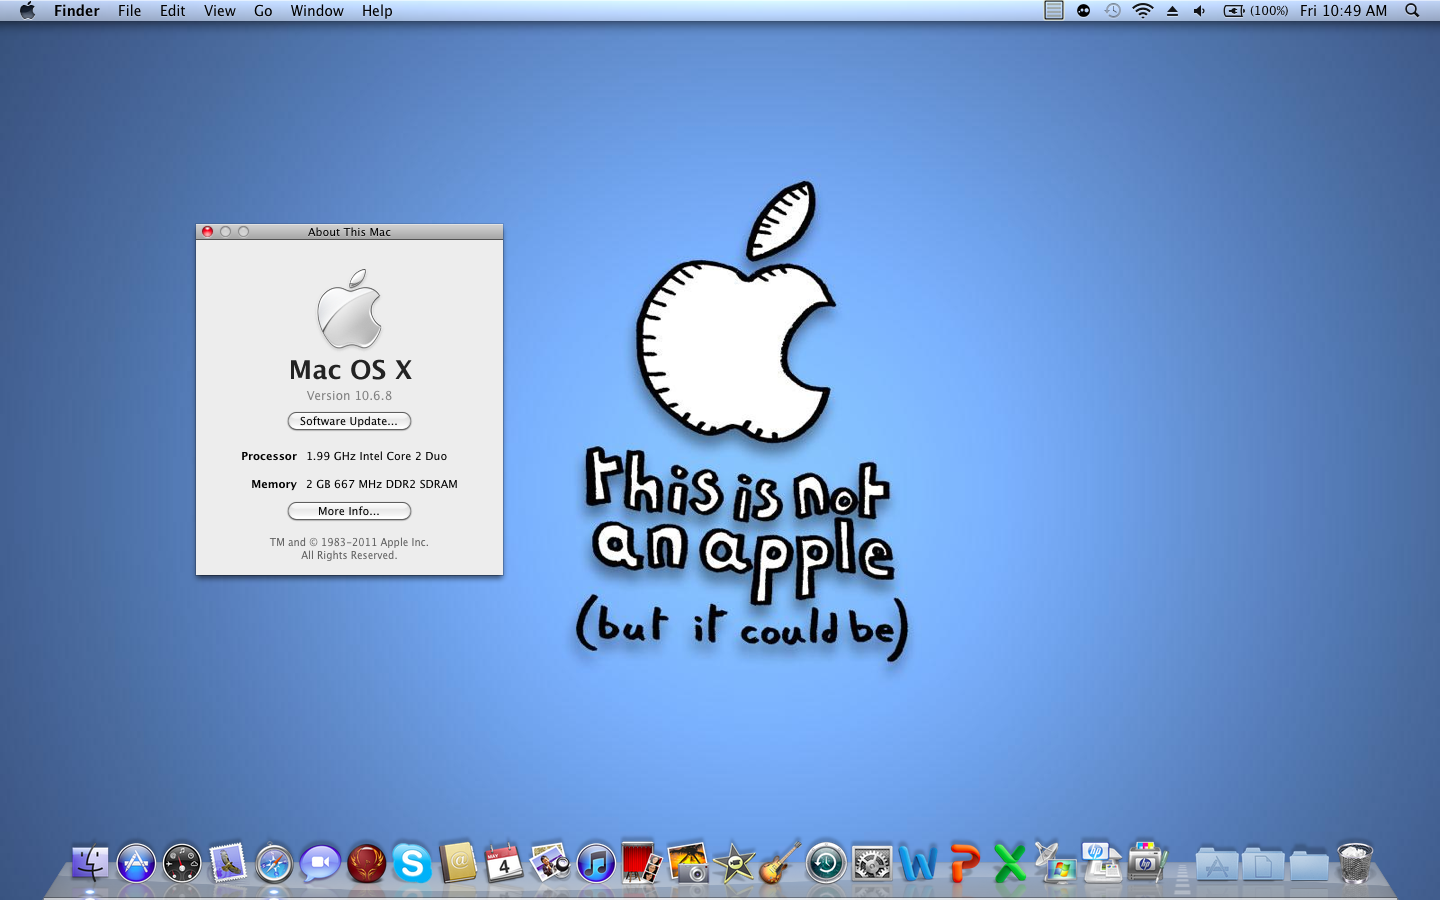The image size is (1440, 900).
Task: Open the Apple menu
Action: click(x=27, y=11)
